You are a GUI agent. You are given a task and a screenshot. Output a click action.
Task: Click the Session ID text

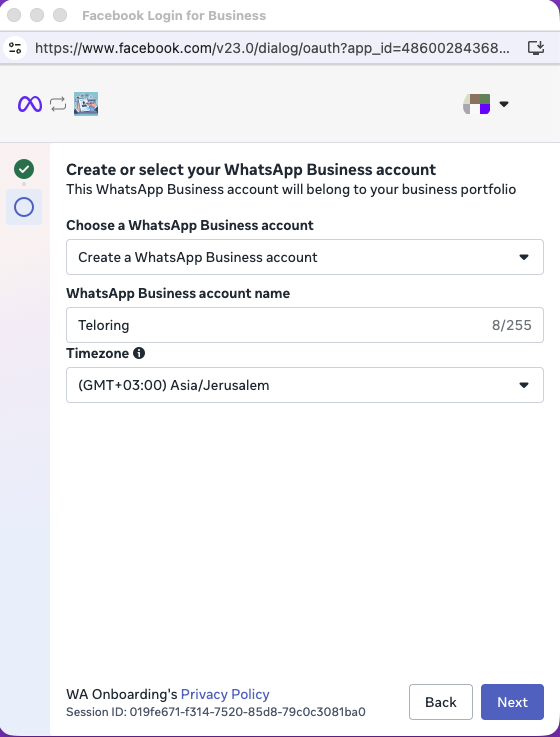click(x=216, y=712)
